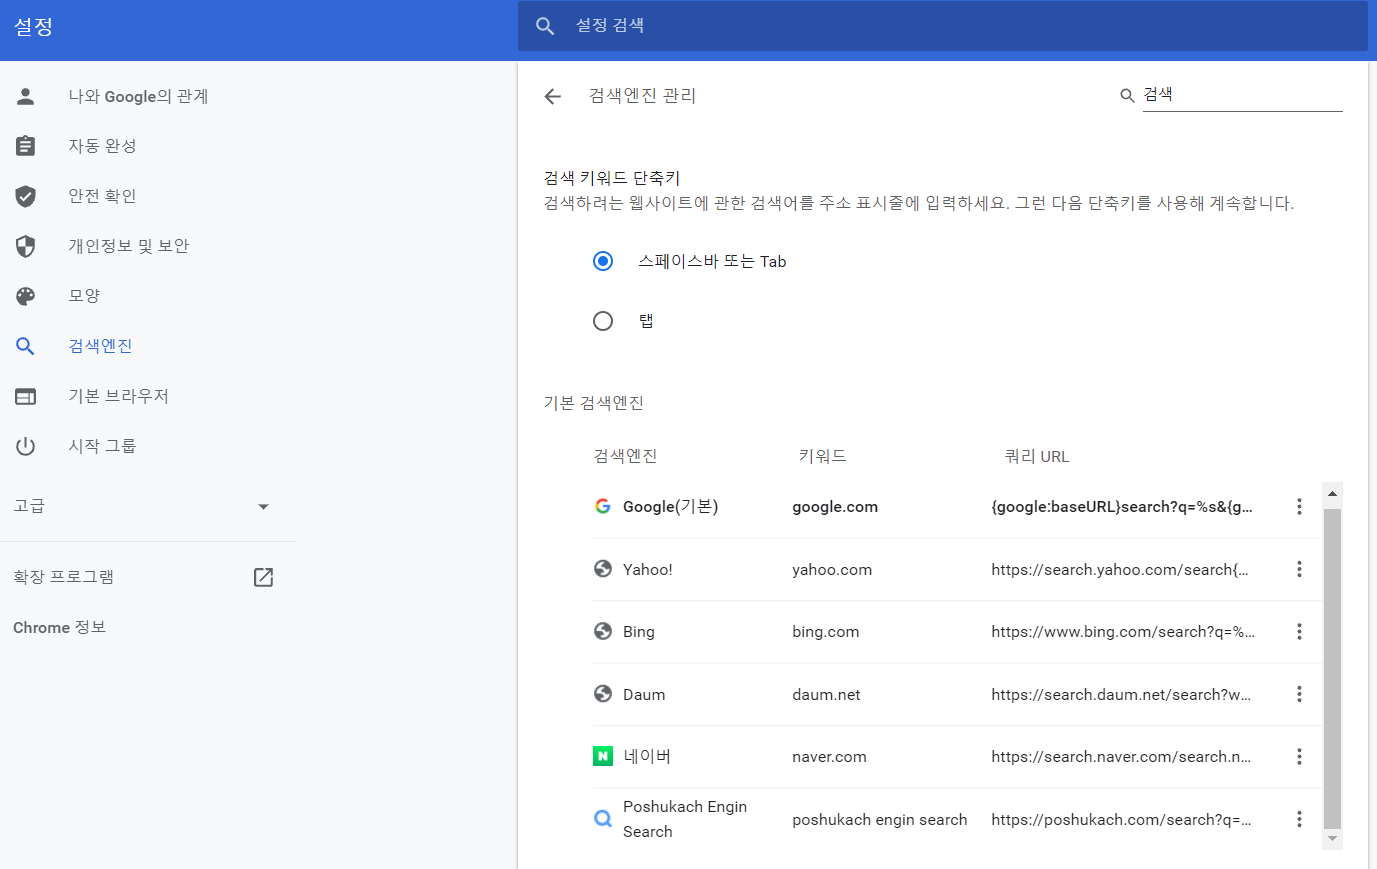Click the shield icon for 개인정보 및 보안
Viewport: 1377px width, 869px height.
[26, 246]
